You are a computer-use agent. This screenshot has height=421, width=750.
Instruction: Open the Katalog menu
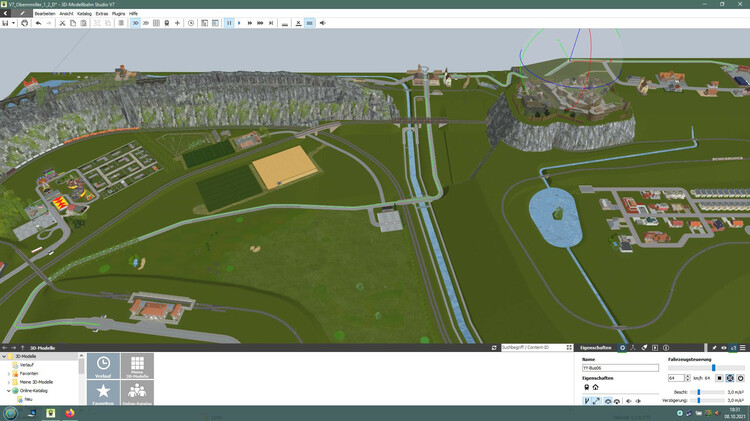coord(84,13)
